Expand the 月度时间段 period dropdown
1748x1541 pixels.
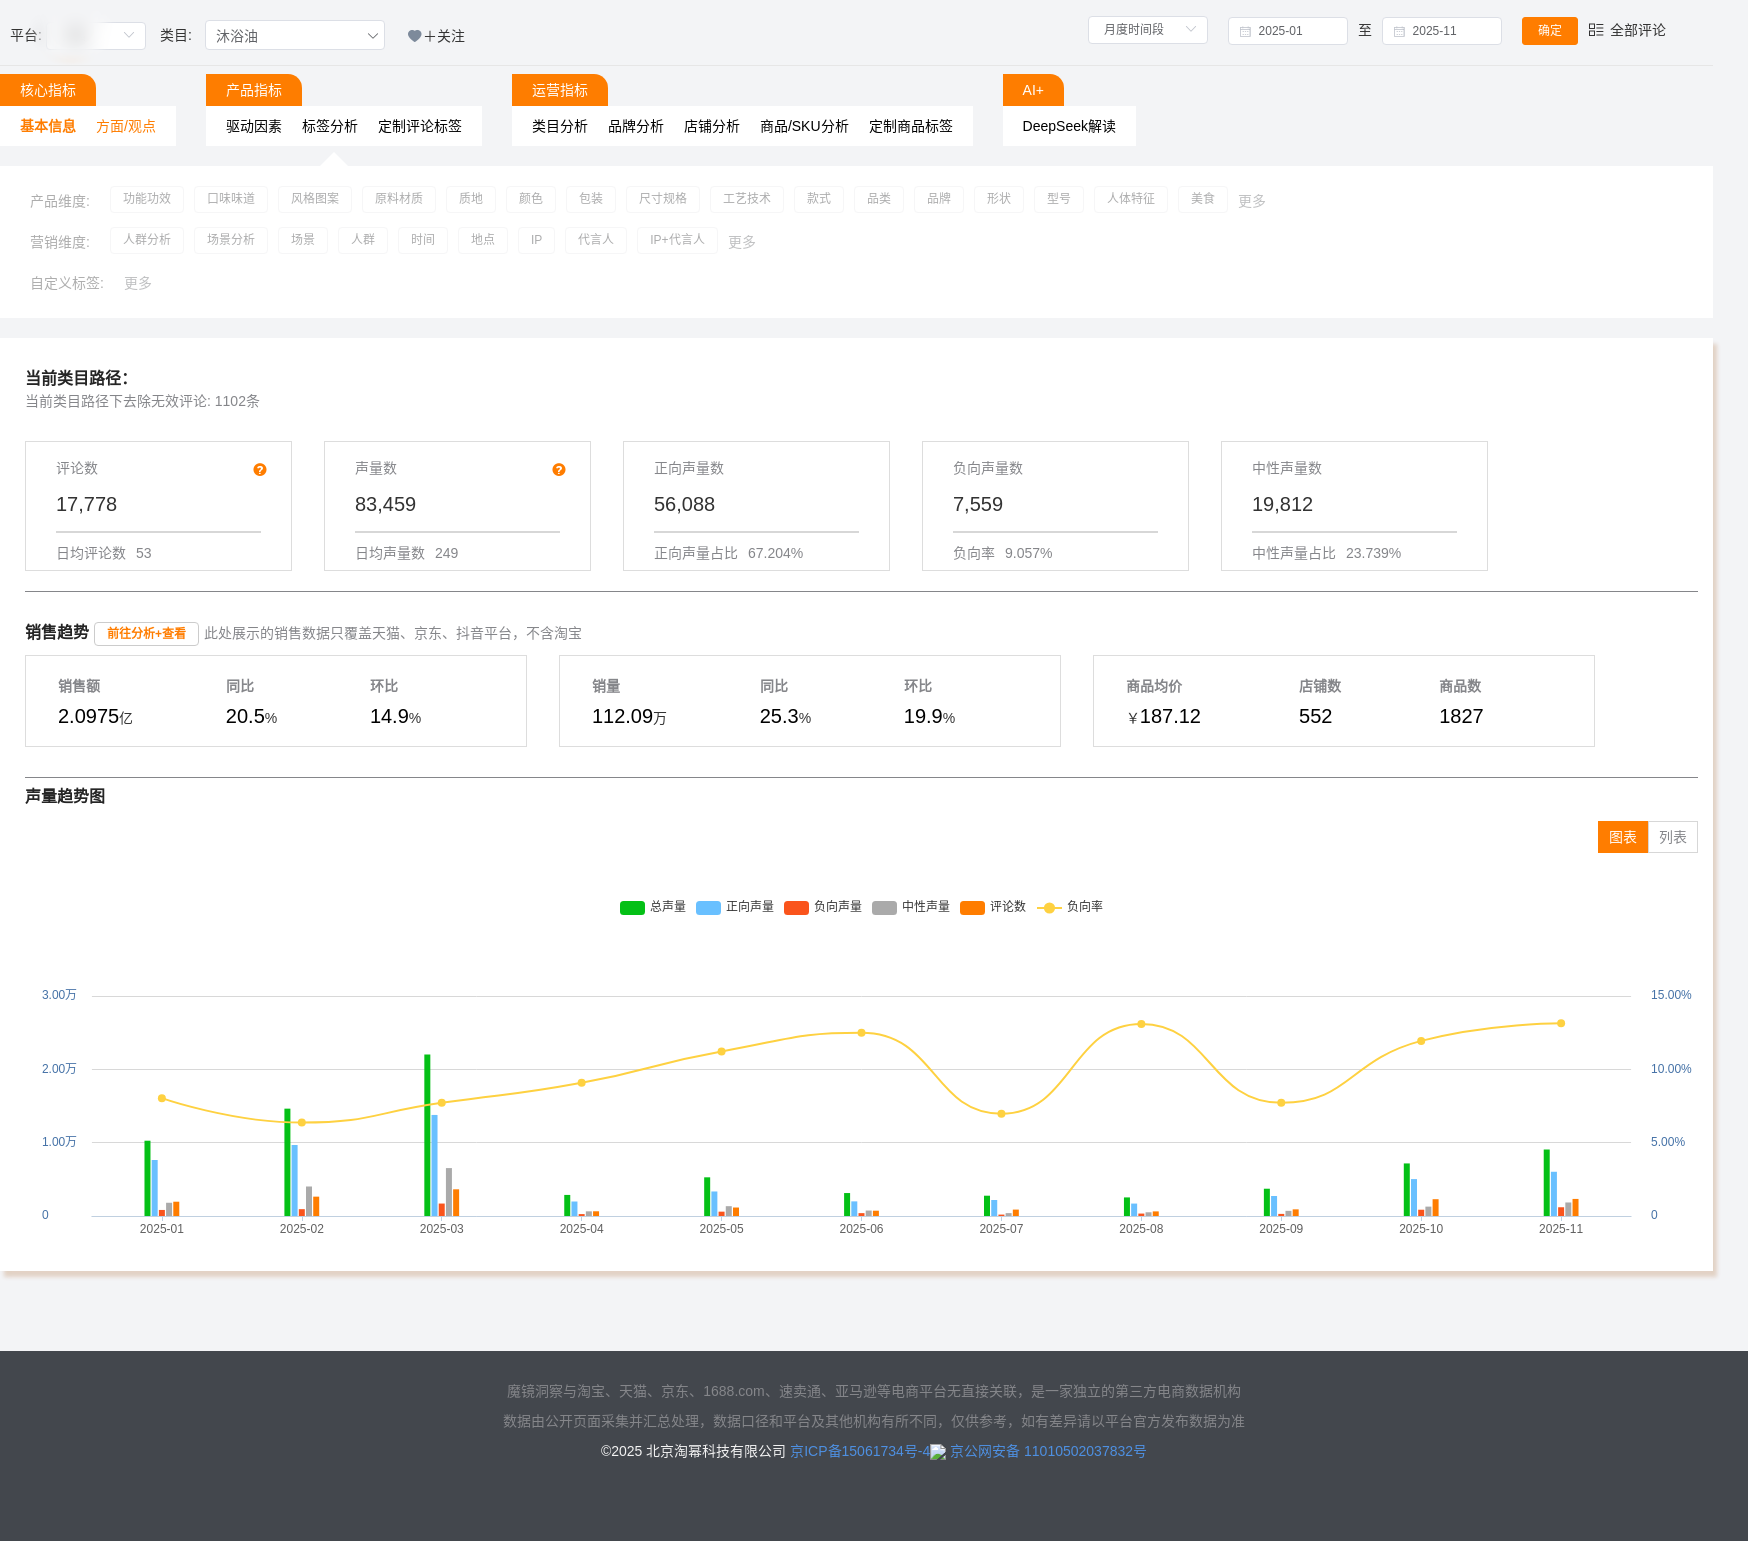(x=1147, y=30)
